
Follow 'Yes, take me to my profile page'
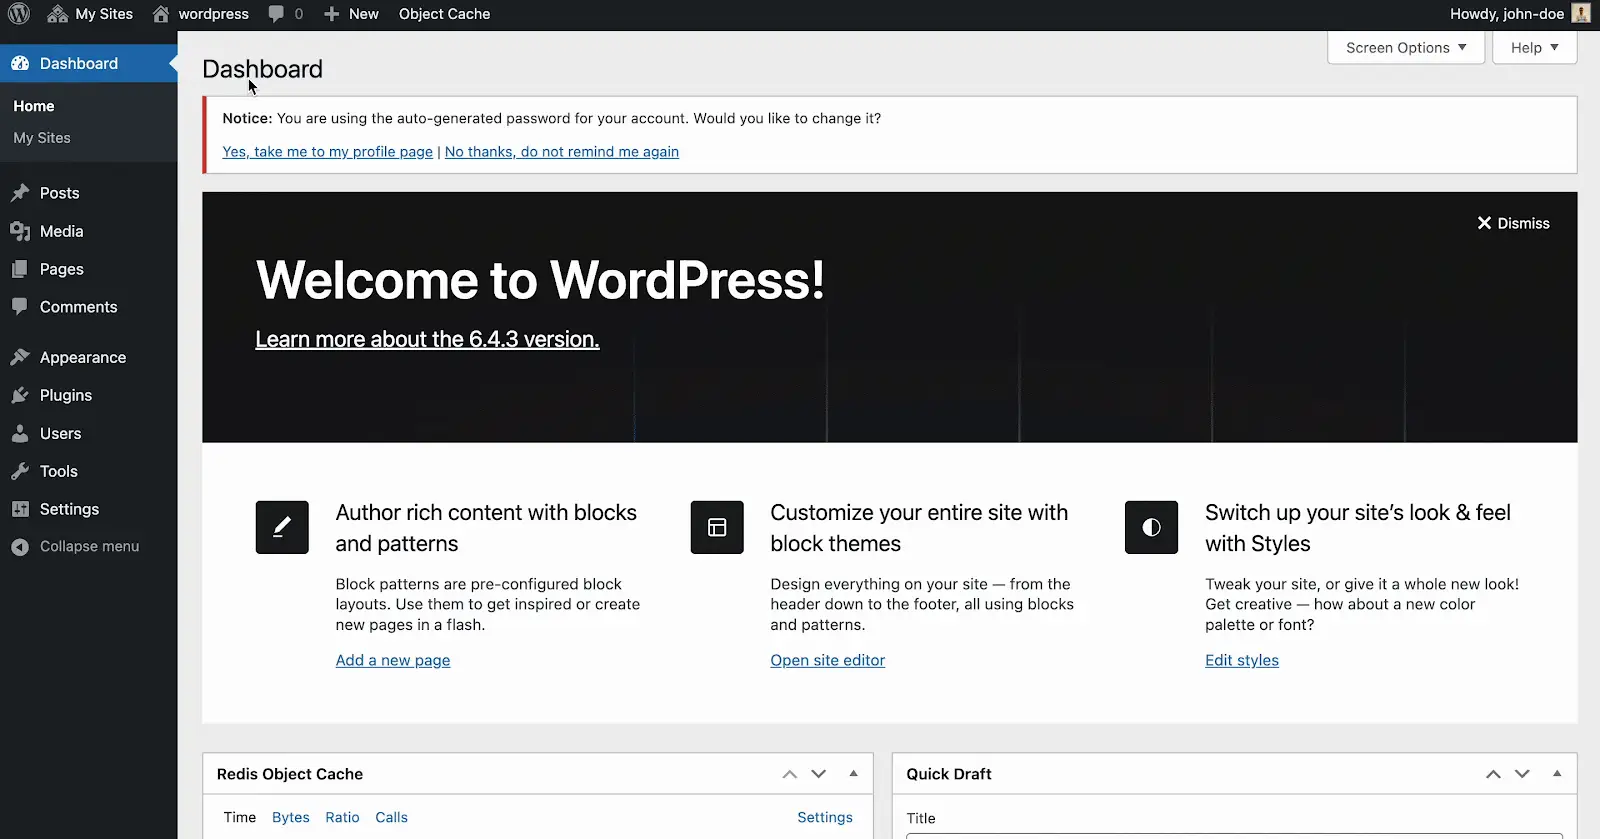(328, 152)
